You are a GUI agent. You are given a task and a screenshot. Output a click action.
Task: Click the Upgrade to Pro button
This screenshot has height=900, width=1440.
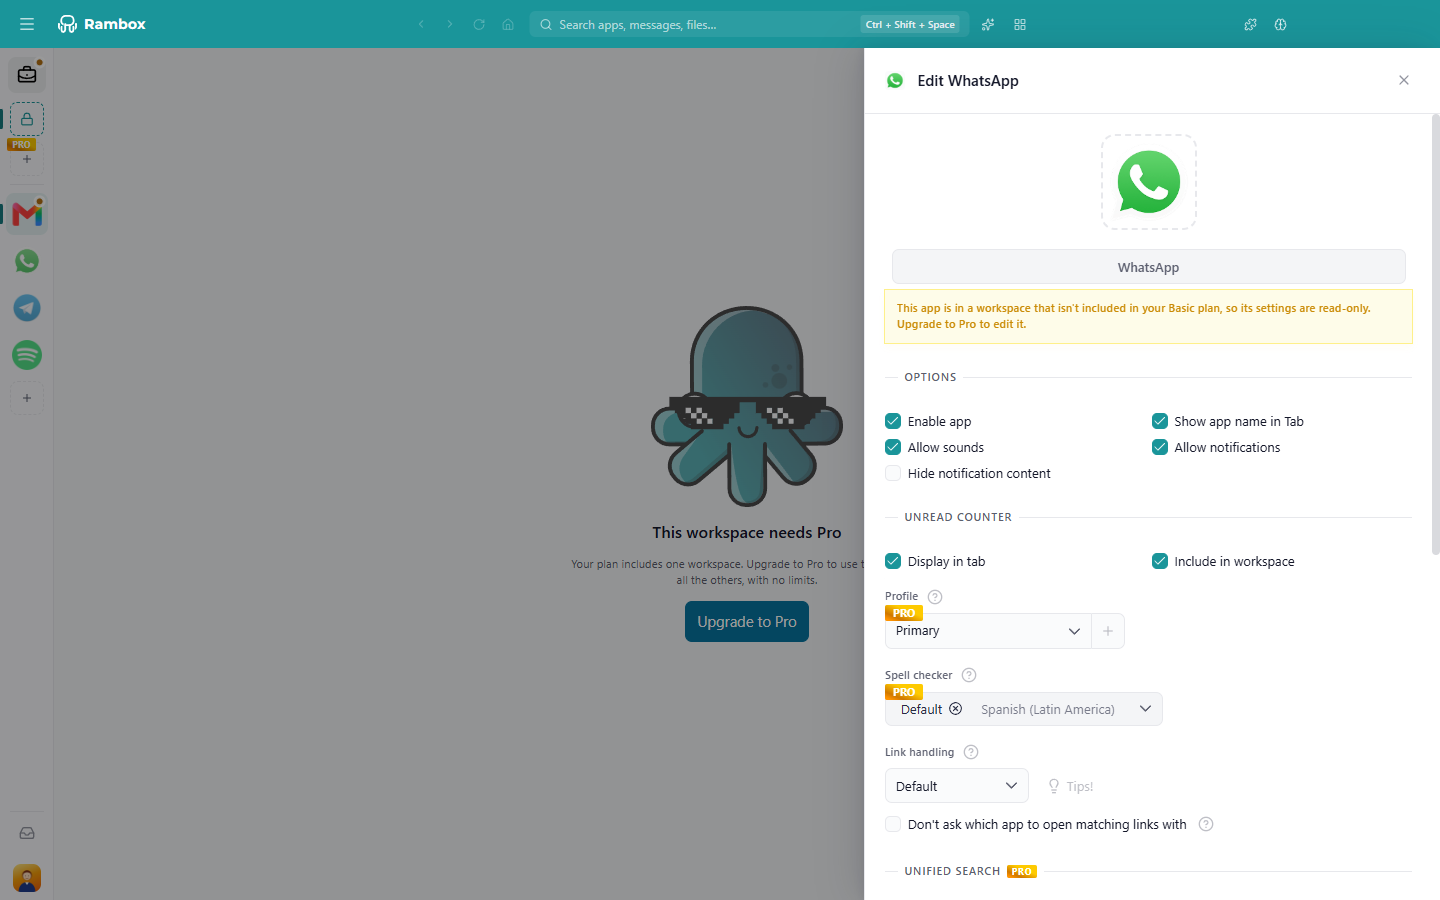(747, 621)
